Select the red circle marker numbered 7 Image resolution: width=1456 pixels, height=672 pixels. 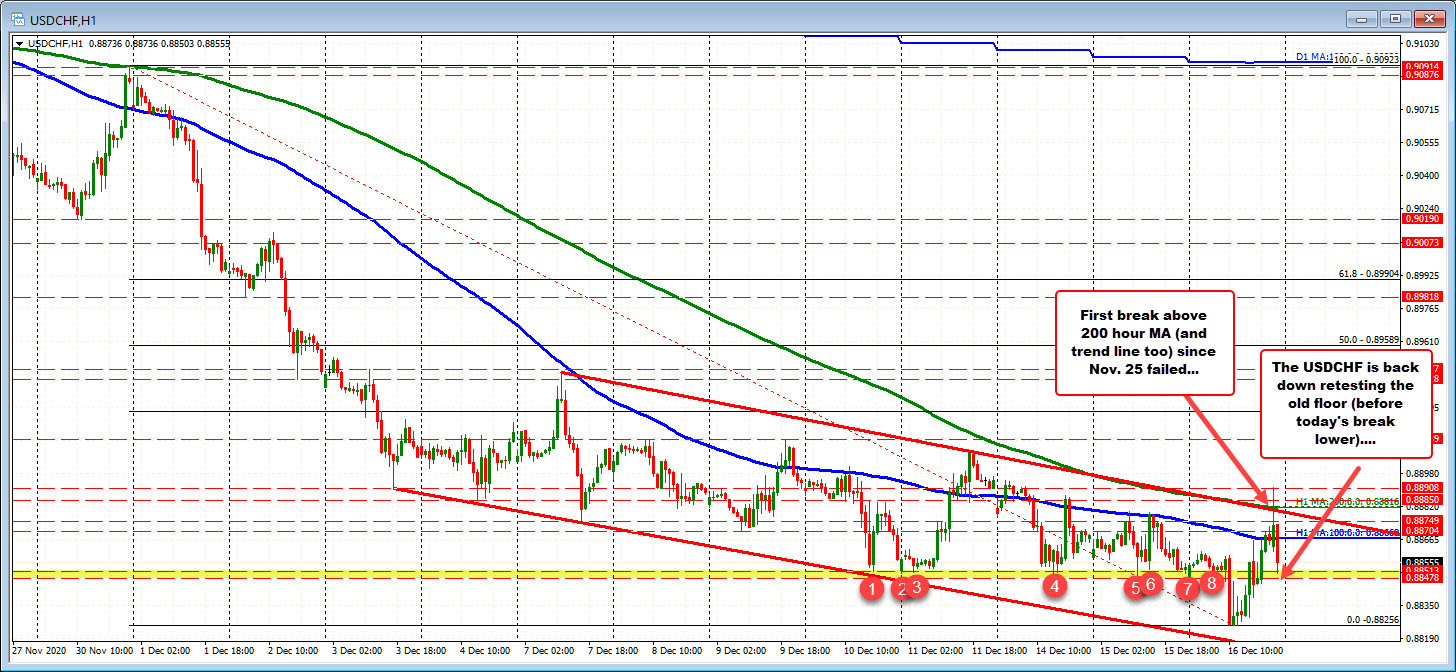tap(1187, 589)
